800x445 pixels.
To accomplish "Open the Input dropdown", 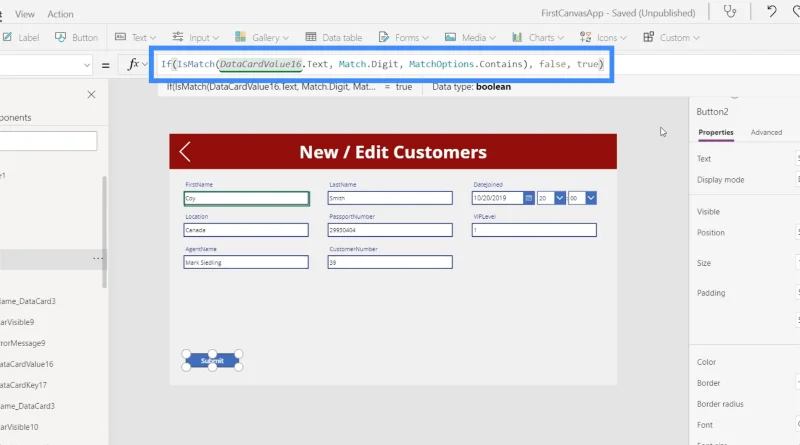I will pos(195,37).
